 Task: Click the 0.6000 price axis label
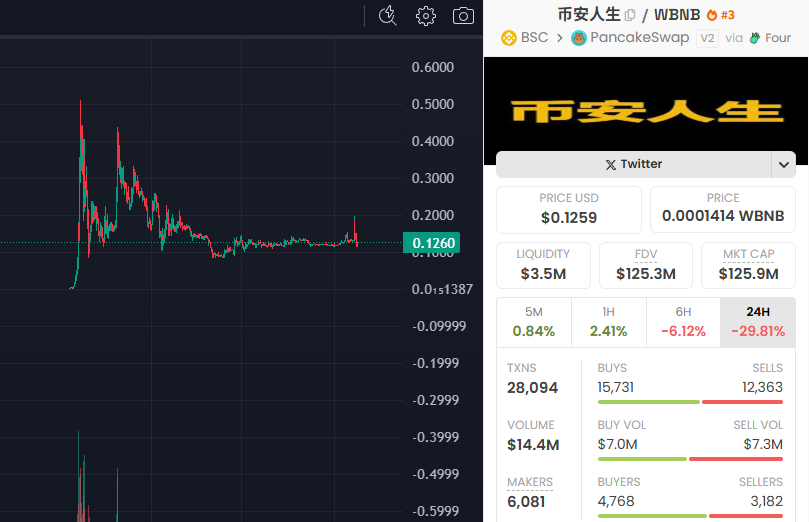(x=432, y=67)
